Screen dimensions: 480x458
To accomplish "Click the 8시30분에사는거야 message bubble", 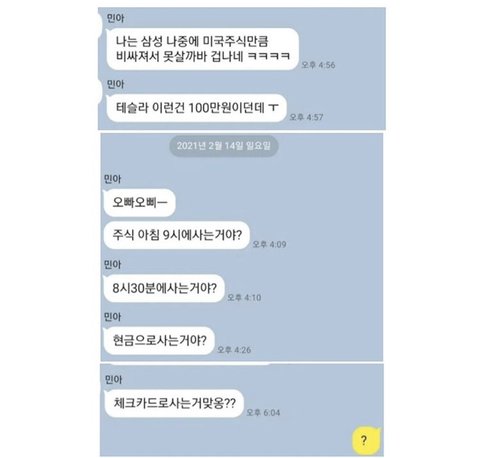I will [164, 288].
